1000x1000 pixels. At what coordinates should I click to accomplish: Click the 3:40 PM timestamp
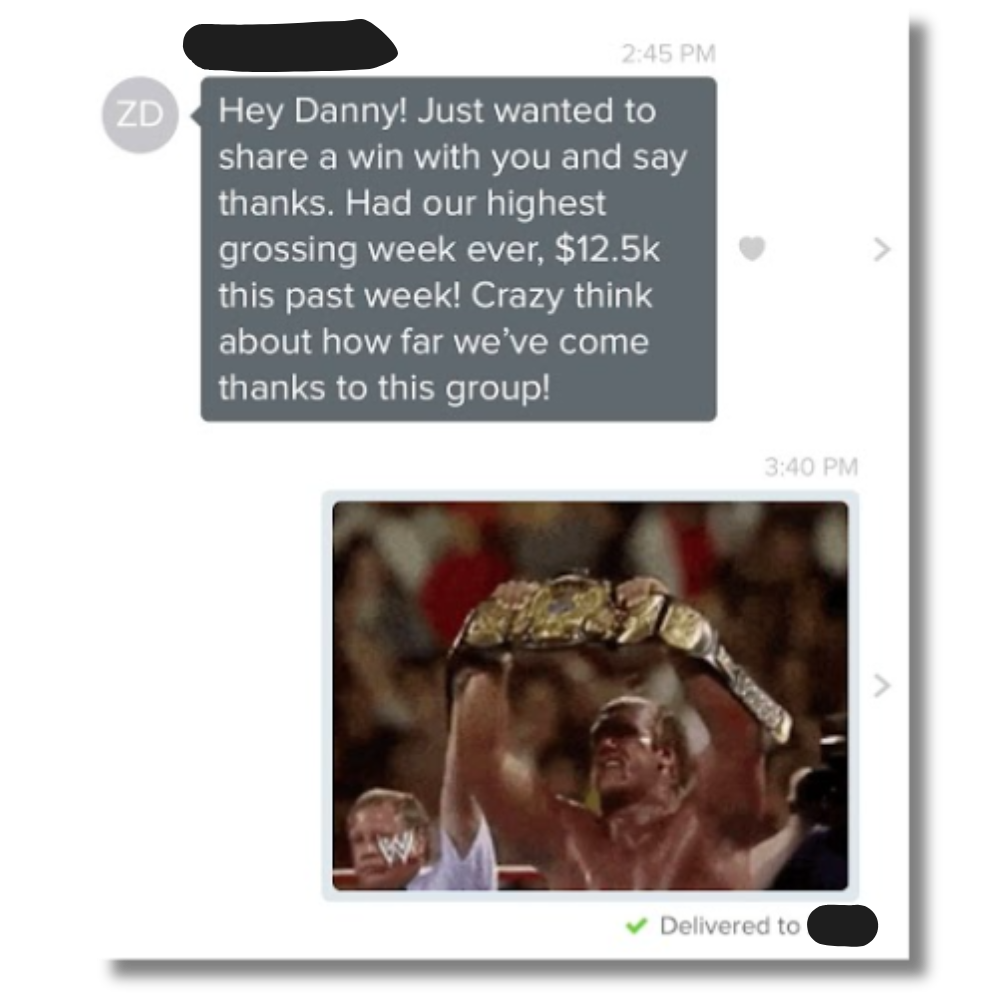[811, 467]
